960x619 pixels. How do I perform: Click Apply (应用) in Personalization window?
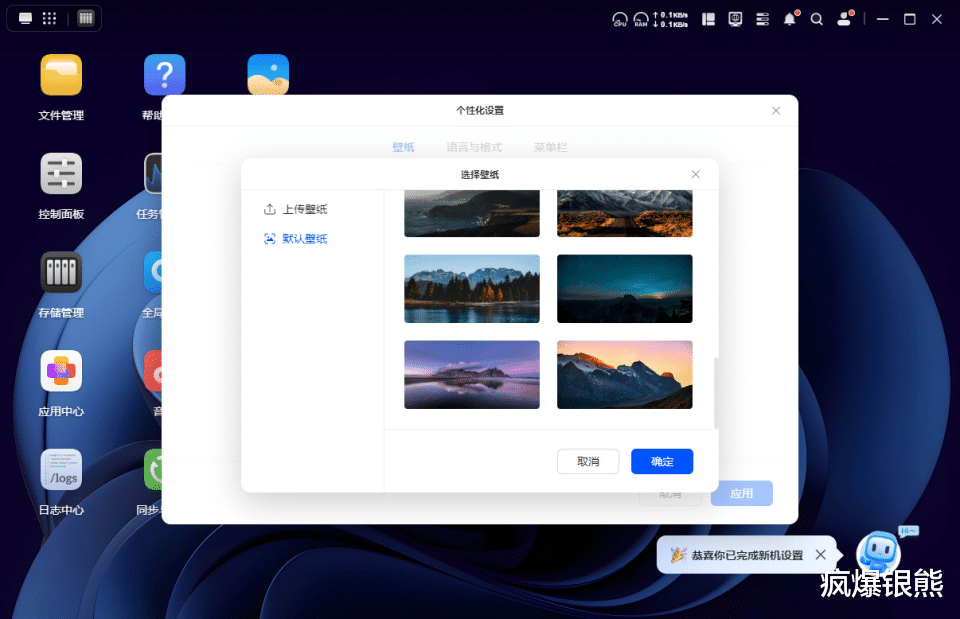[741, 493]
